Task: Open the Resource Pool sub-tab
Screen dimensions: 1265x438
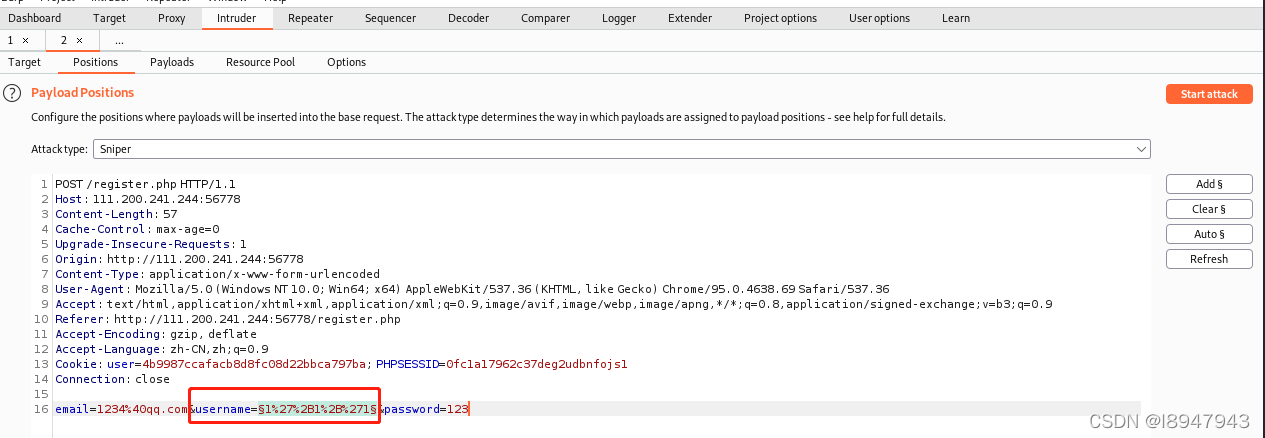Action: [x=260, y=62]
